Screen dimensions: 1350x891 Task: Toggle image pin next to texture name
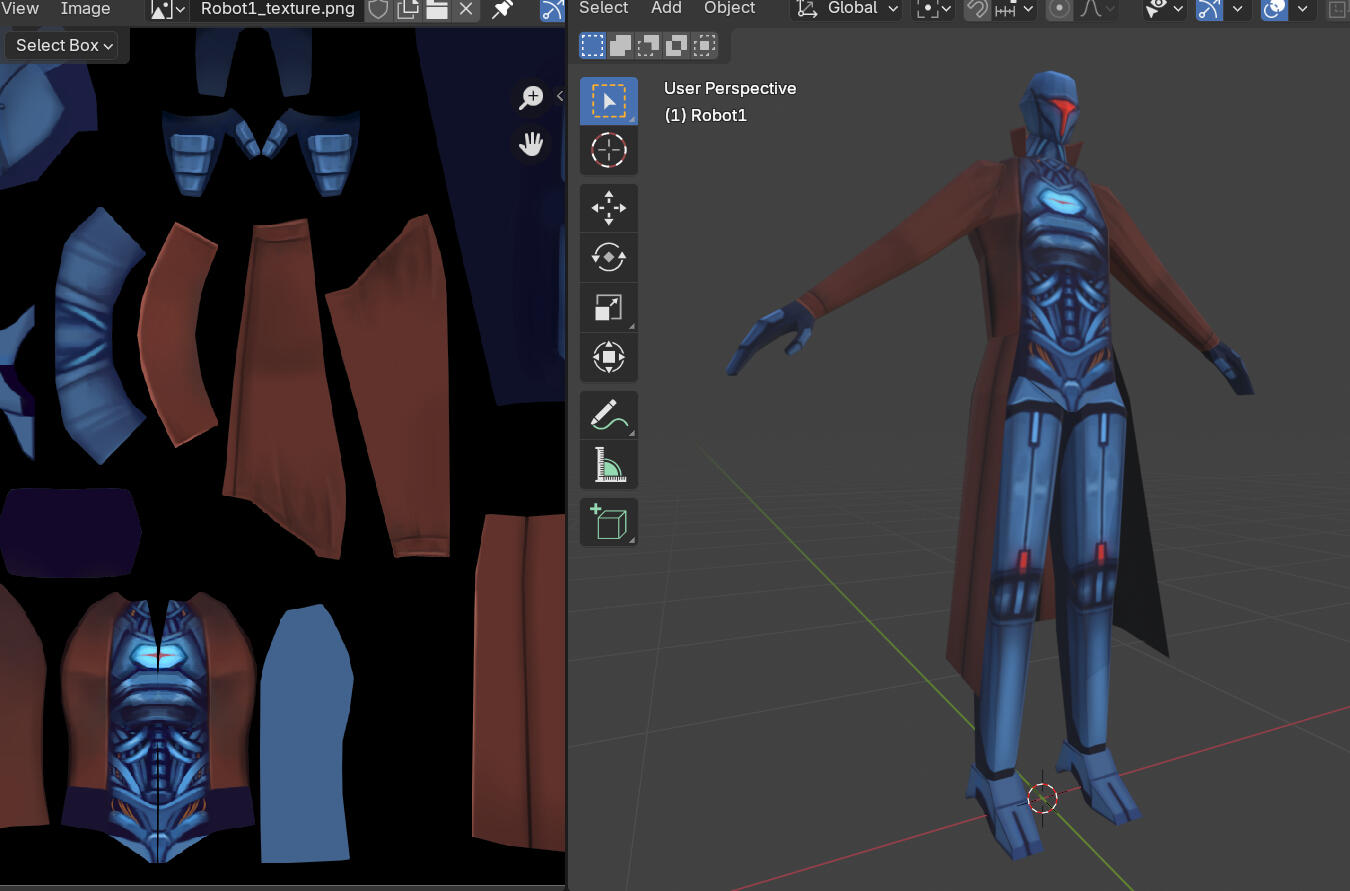(502, 10)
